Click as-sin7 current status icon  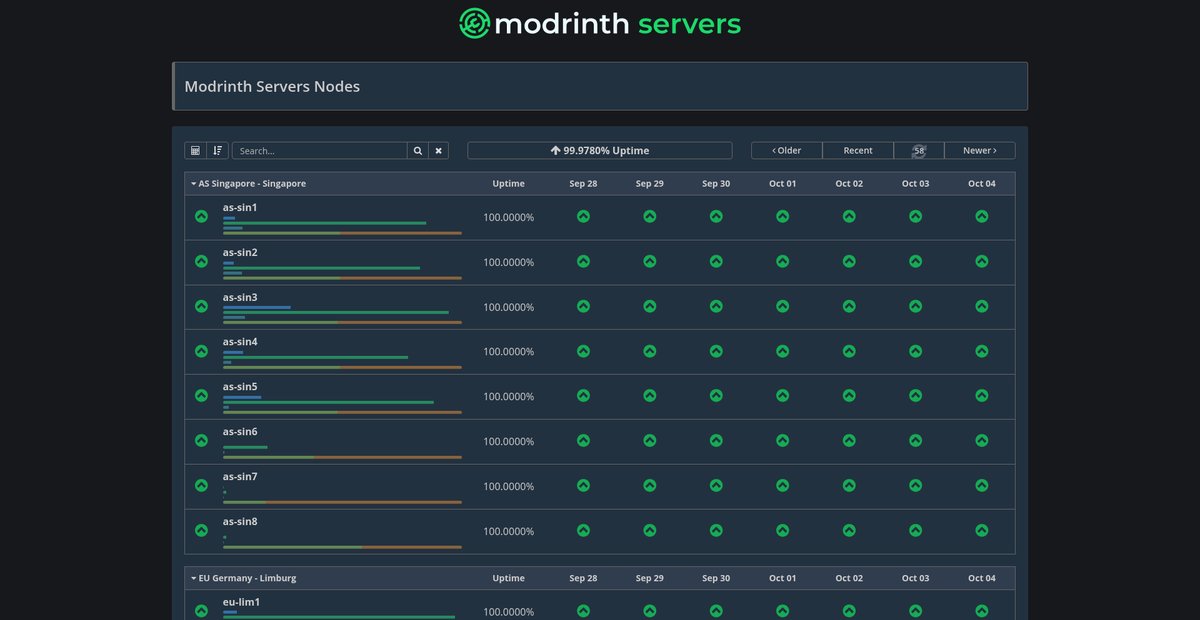tap(201, 486)
